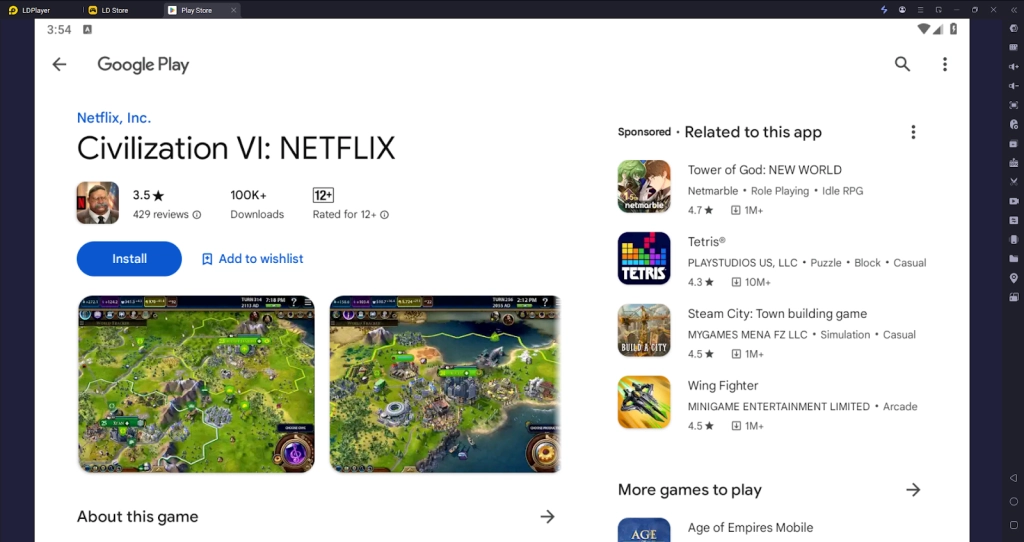Click Install APK icon in the sidebar
The image size is (1024, 542).
[1014, 163]
